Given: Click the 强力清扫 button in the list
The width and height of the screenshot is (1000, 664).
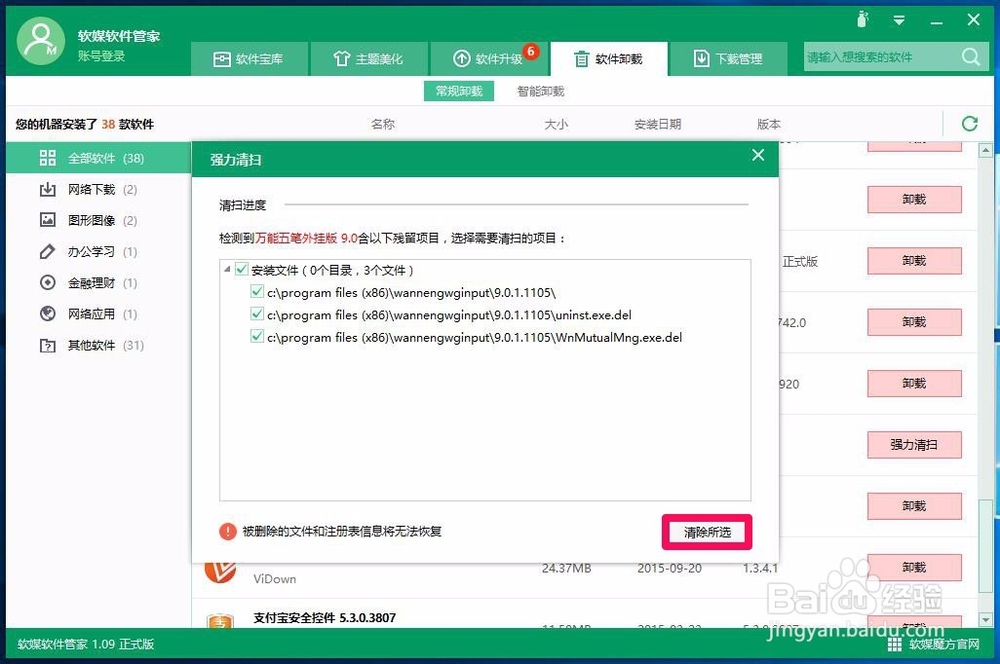Looking at the screenshot, I should [914, 445].
